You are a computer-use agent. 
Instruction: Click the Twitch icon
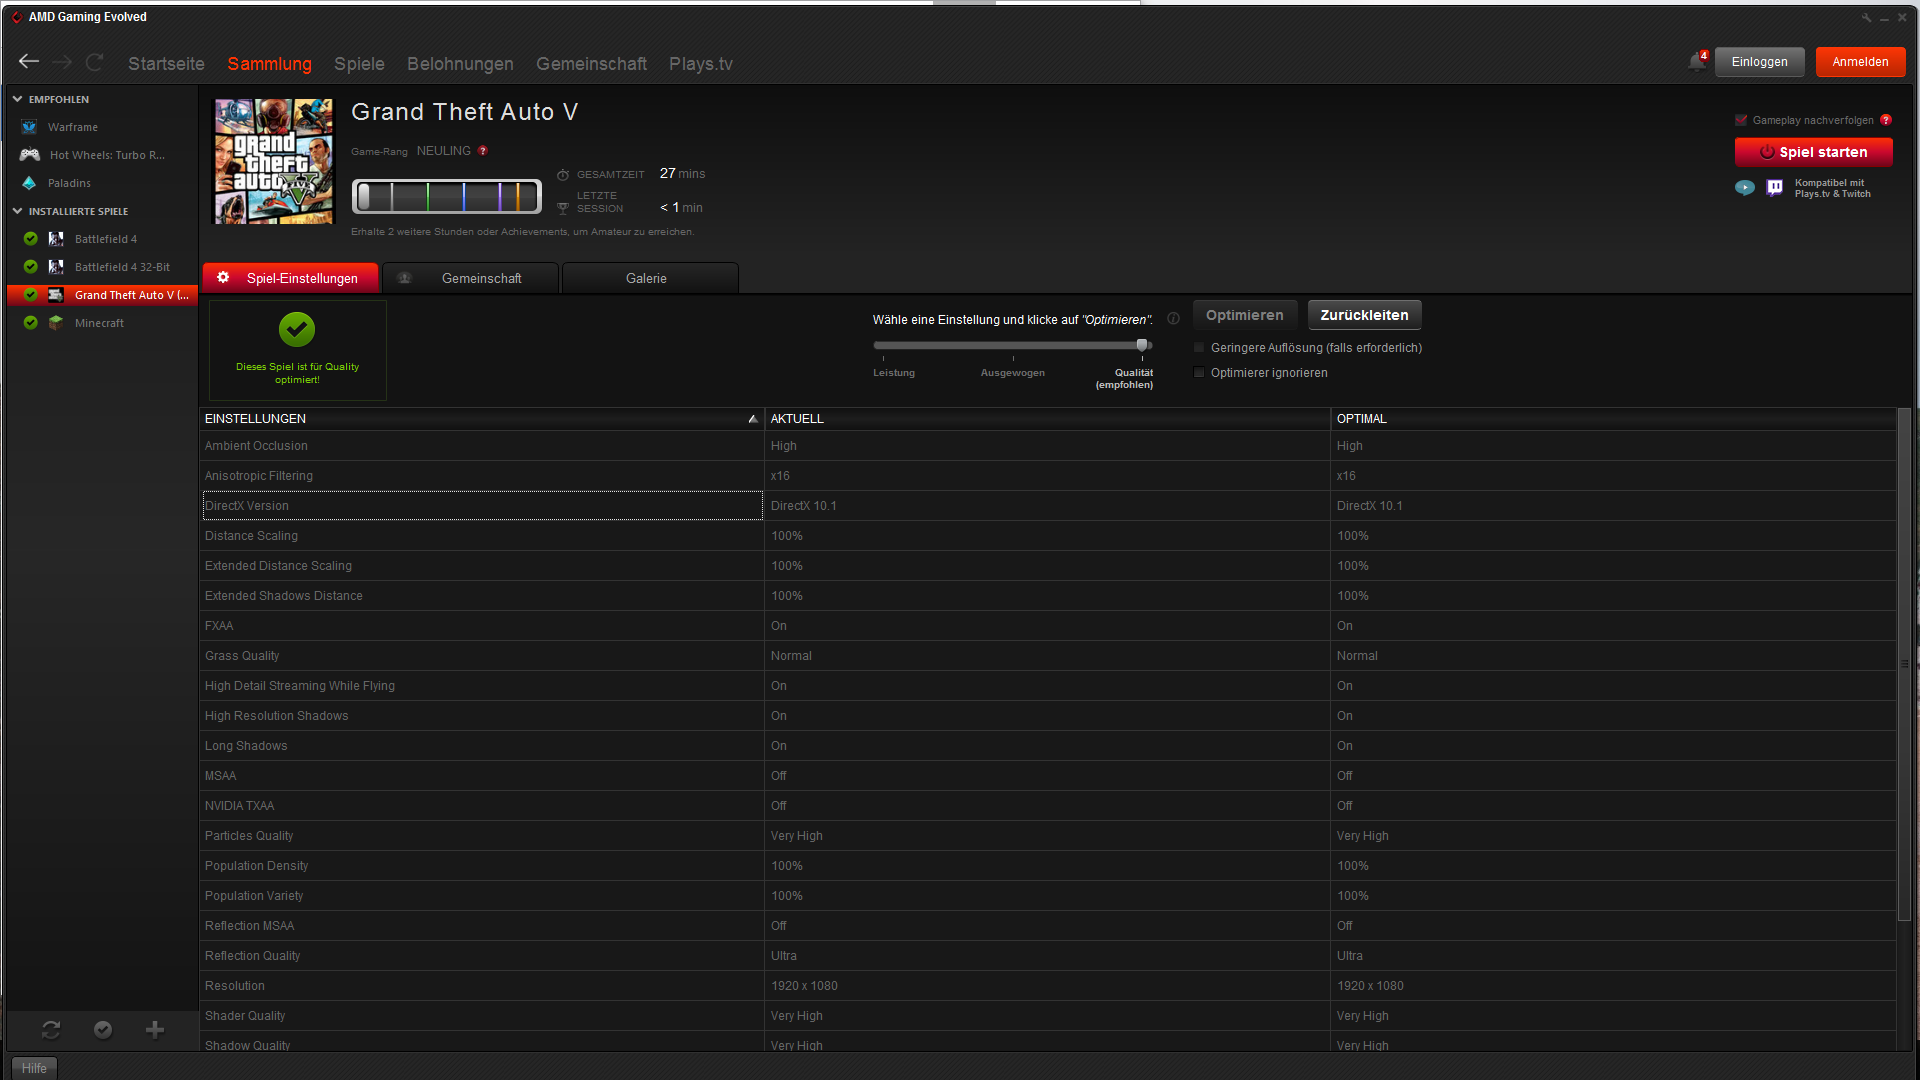1775,188
